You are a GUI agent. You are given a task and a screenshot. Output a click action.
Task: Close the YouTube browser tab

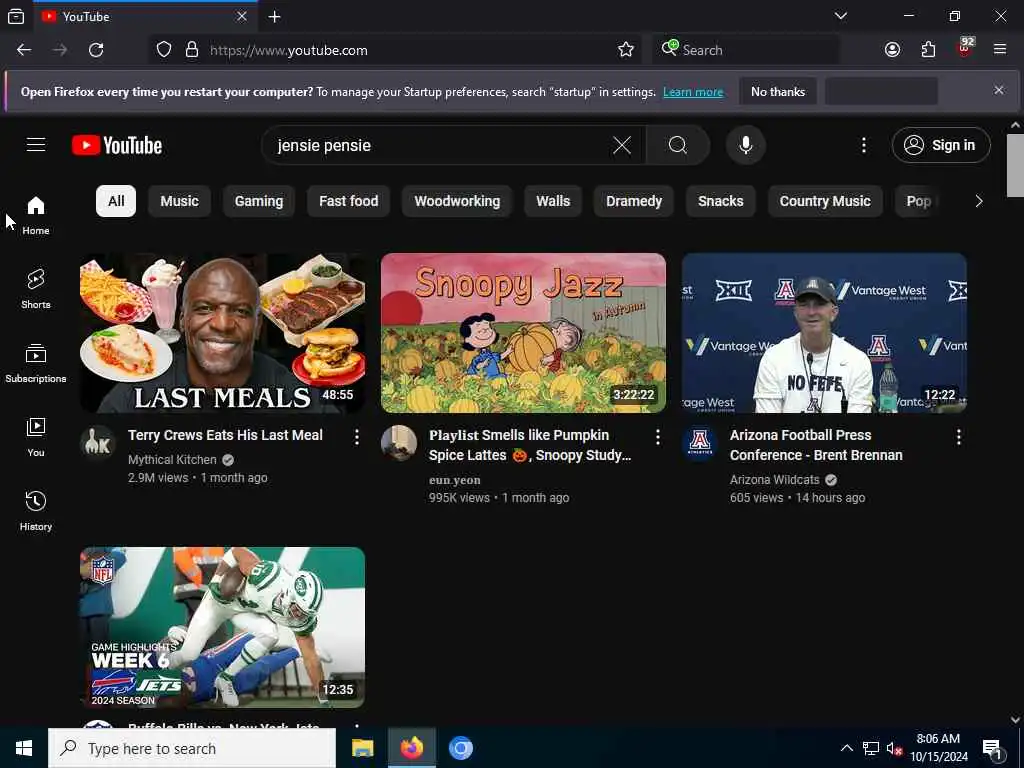pos(242,16)
